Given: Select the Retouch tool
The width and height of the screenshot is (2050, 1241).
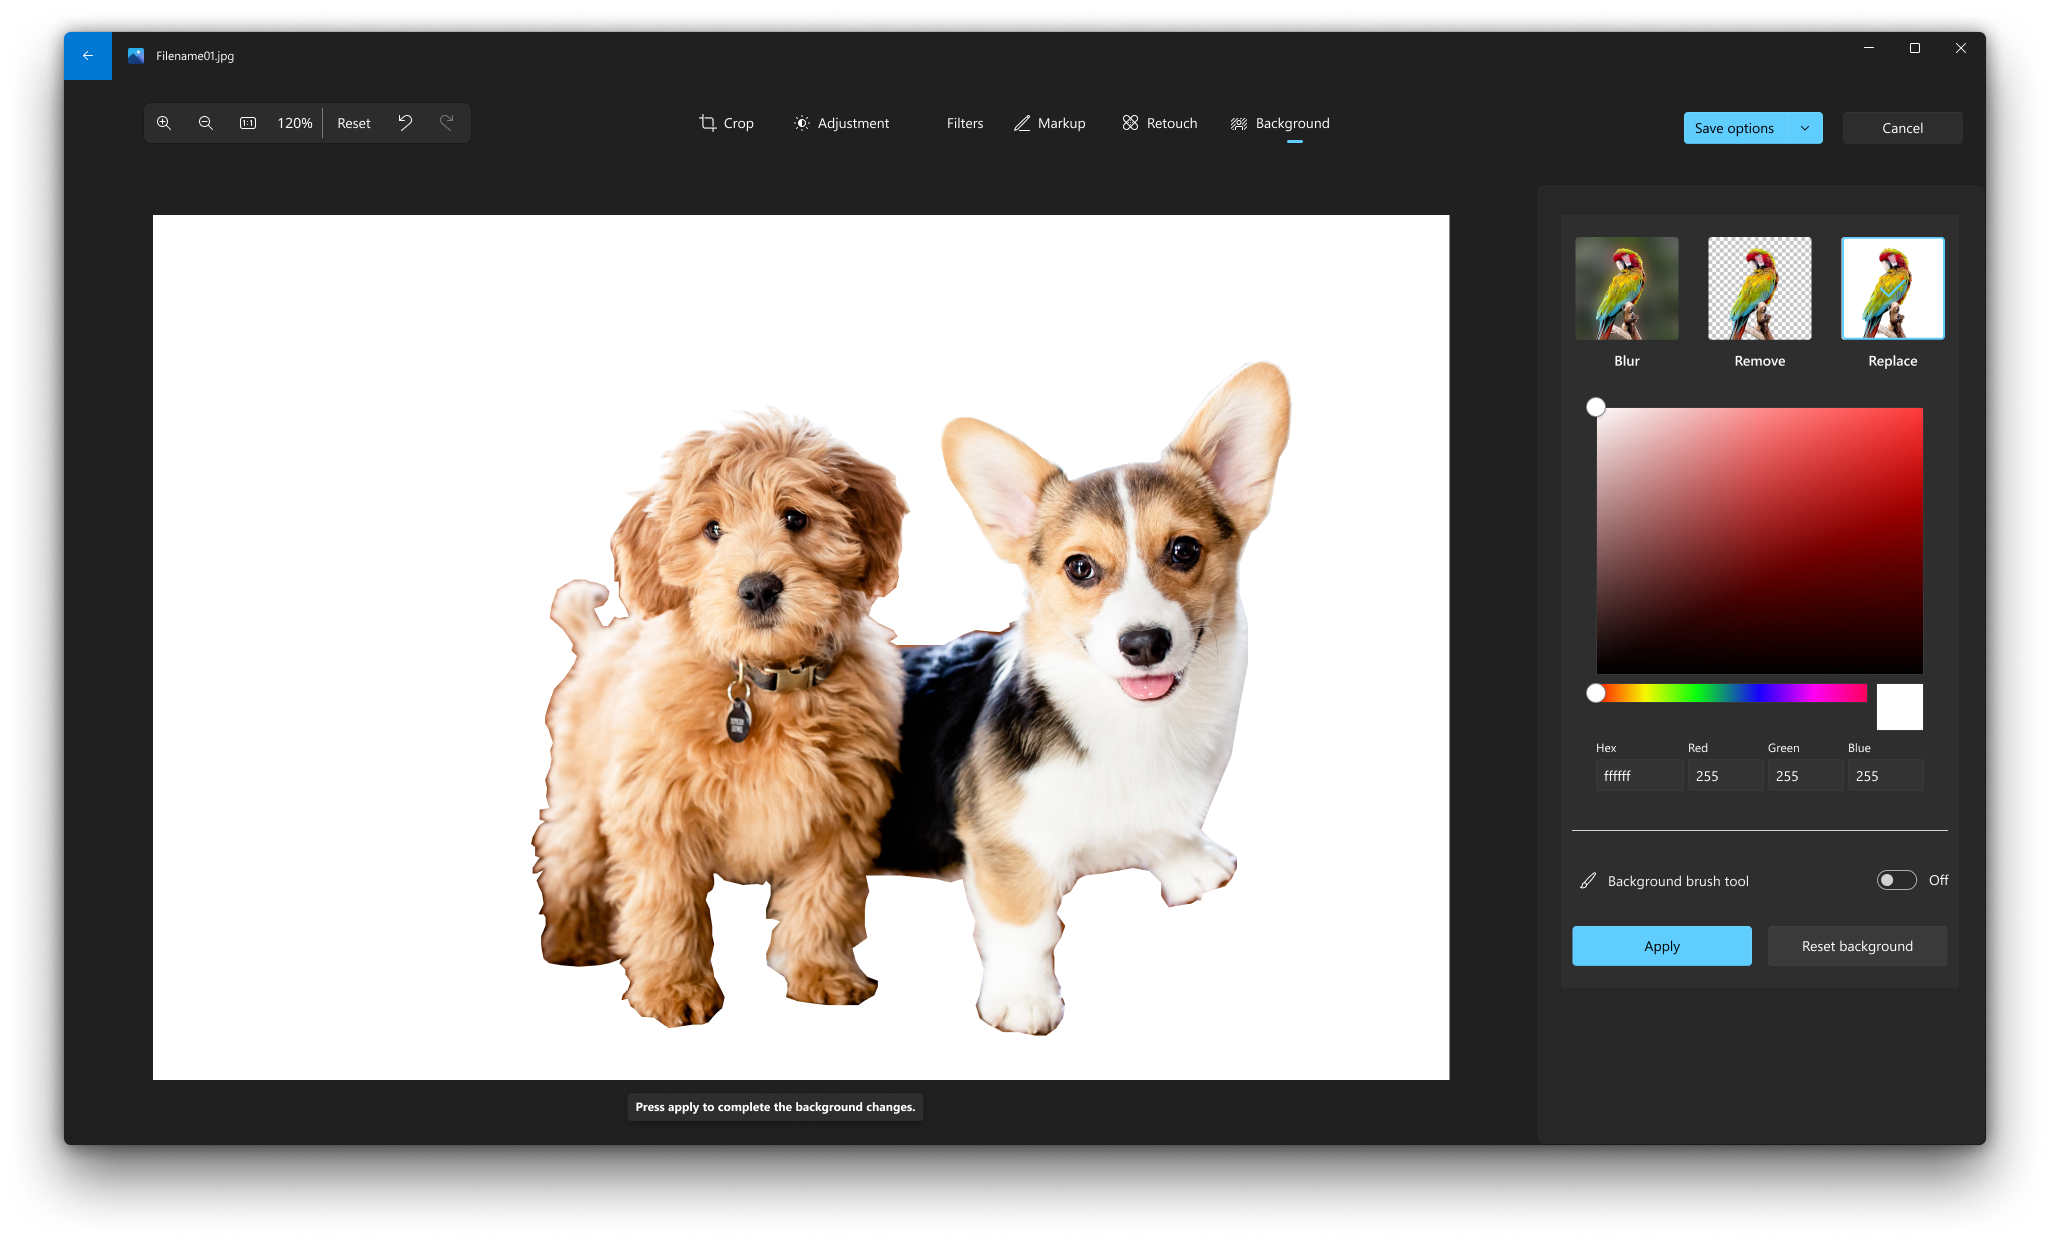Looking at the screenshot, I should (x=1160, y=123).
